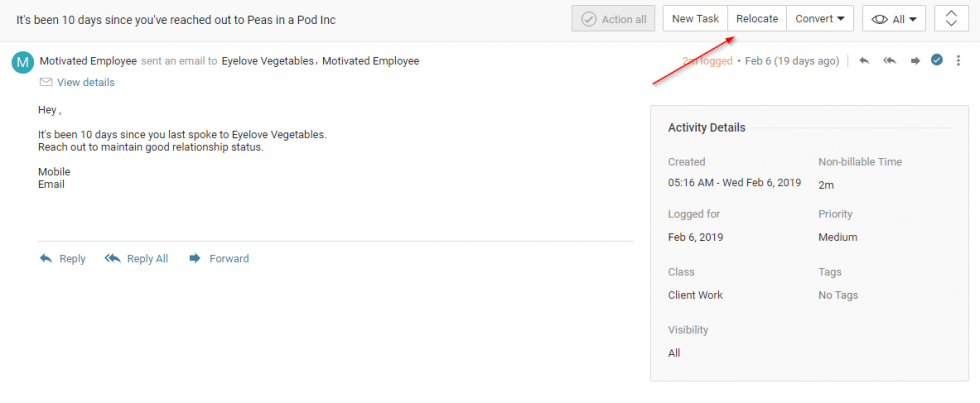Expand View details for the email
This screenshot has width=980, height=403.
[86, 82]
